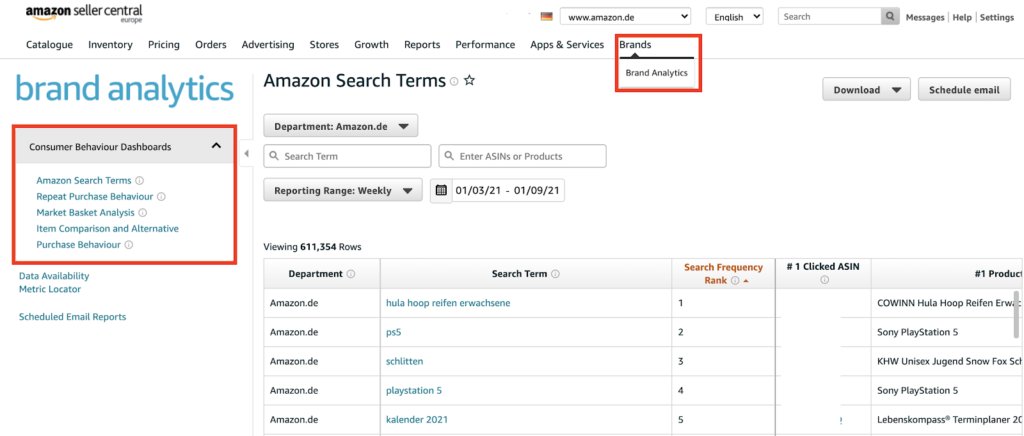Image resolution: width=1024 pixels, height=436 pixels.
Task: Open the Reporting Range: Weekly dropdown
Action: (x=343, y=191)
